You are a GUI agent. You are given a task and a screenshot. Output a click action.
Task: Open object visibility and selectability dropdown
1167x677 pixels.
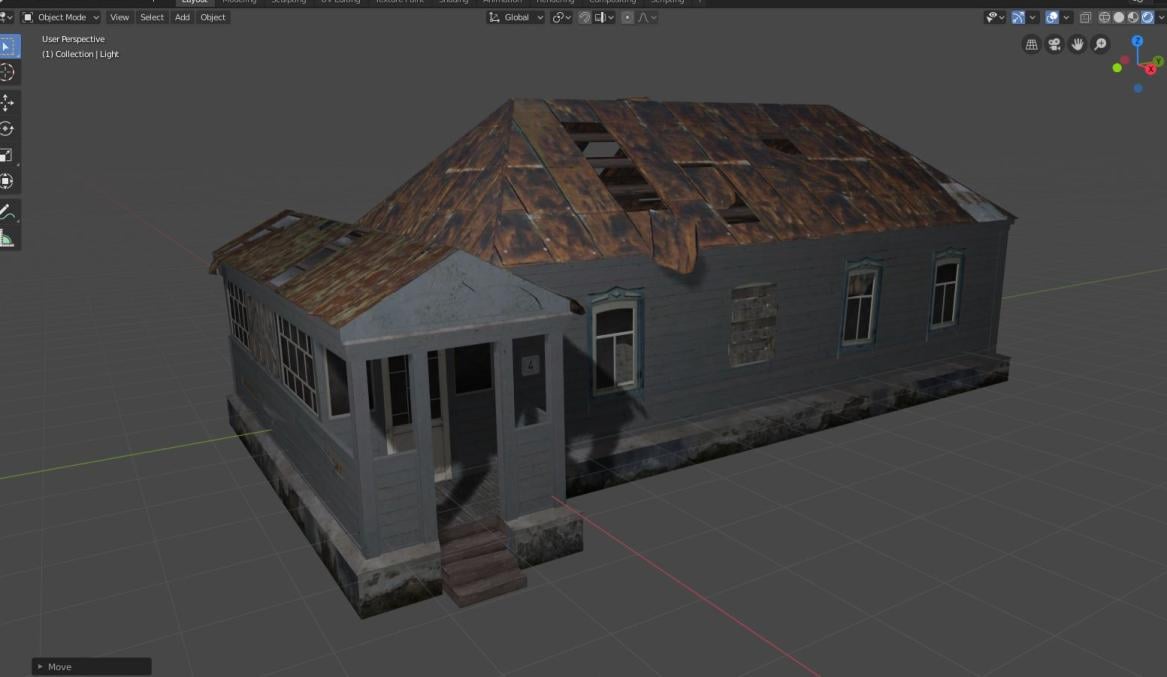pyautogui.click(x=994, y=17)
